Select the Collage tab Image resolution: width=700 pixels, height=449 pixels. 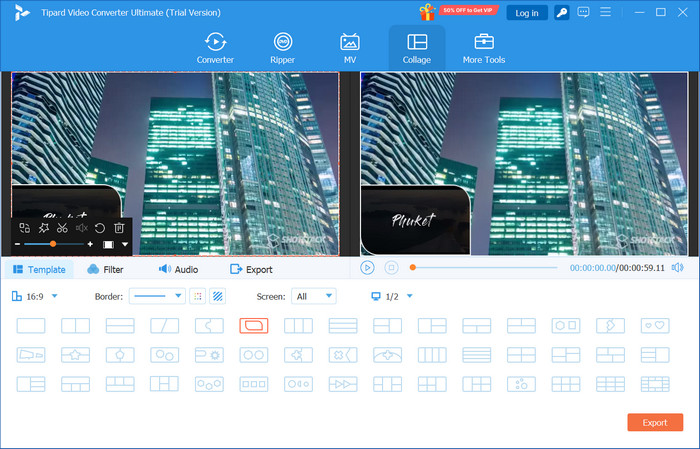click(417, 48)
